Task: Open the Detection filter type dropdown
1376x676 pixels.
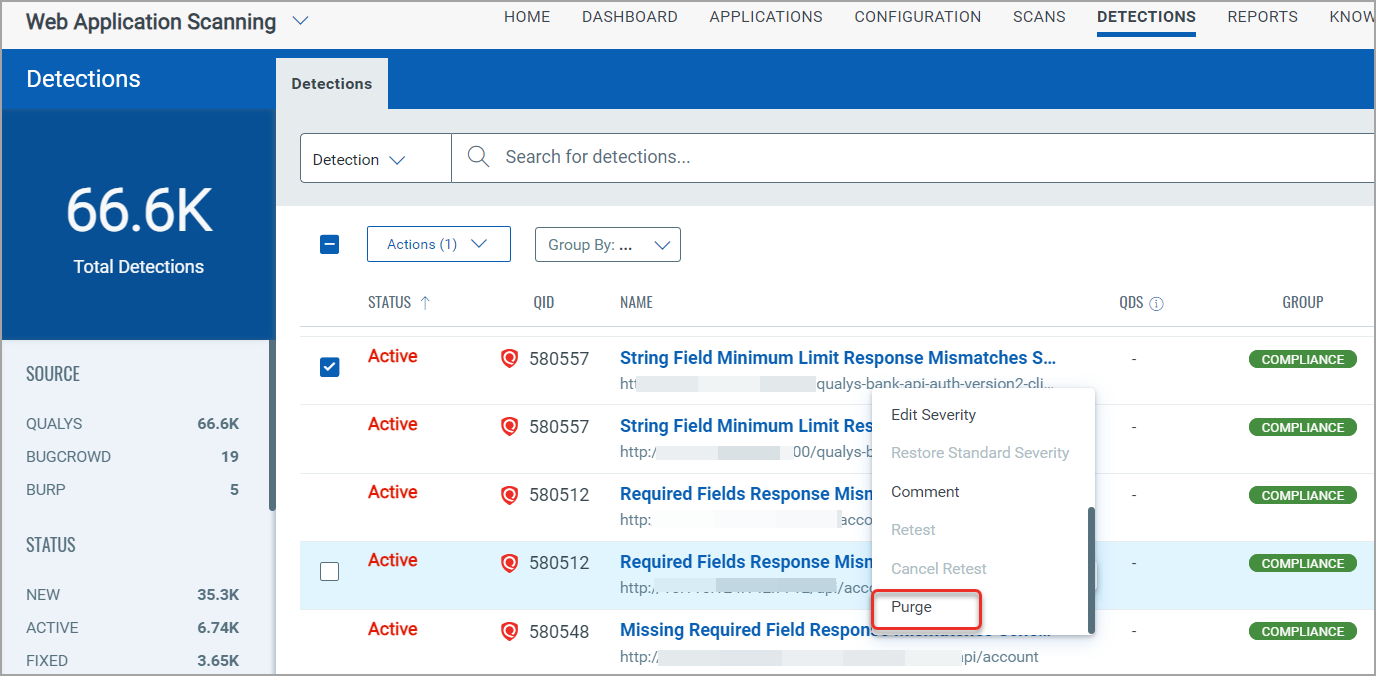Action: coord(375,157)
